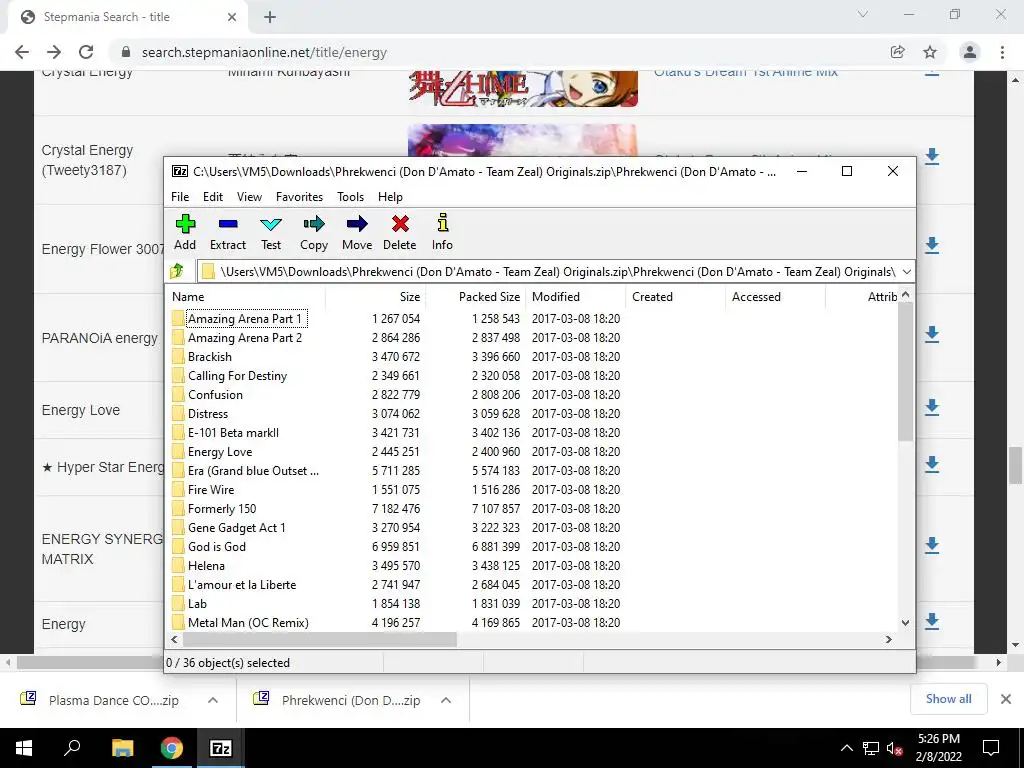Select the E-101 Beta markII folder

pos(233,432)
